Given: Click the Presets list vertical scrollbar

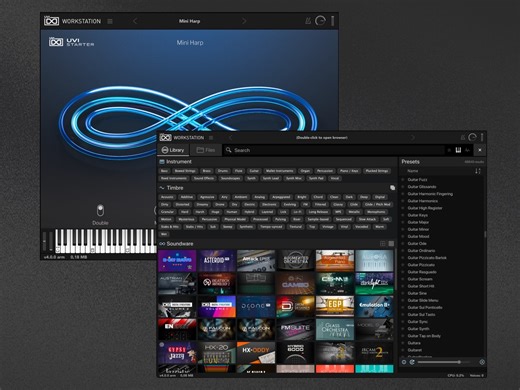Looking at the screenshot, I should coord(485,234).
